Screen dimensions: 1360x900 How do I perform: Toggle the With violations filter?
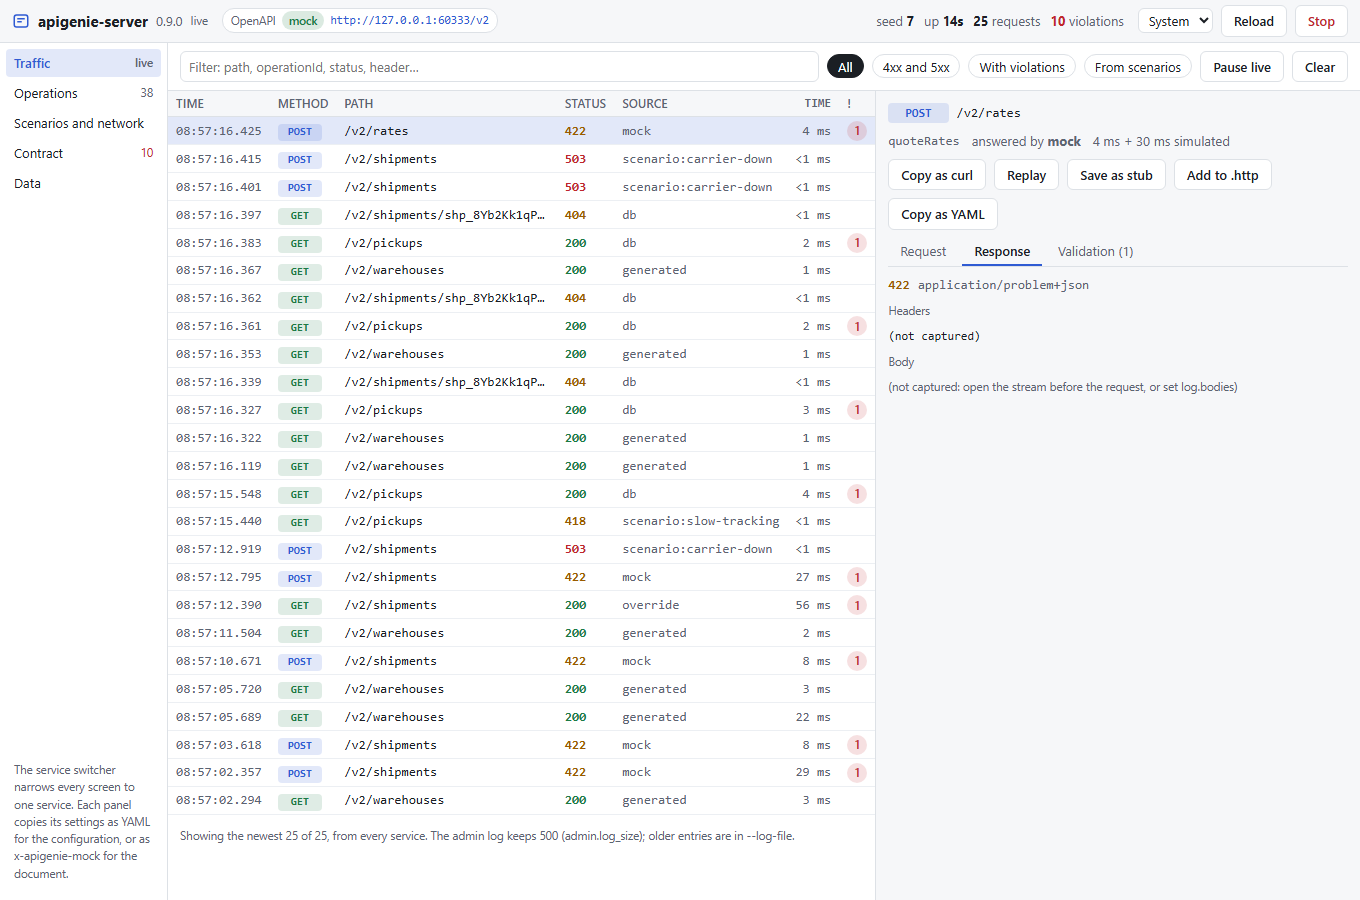click(x=1022, y=67)
